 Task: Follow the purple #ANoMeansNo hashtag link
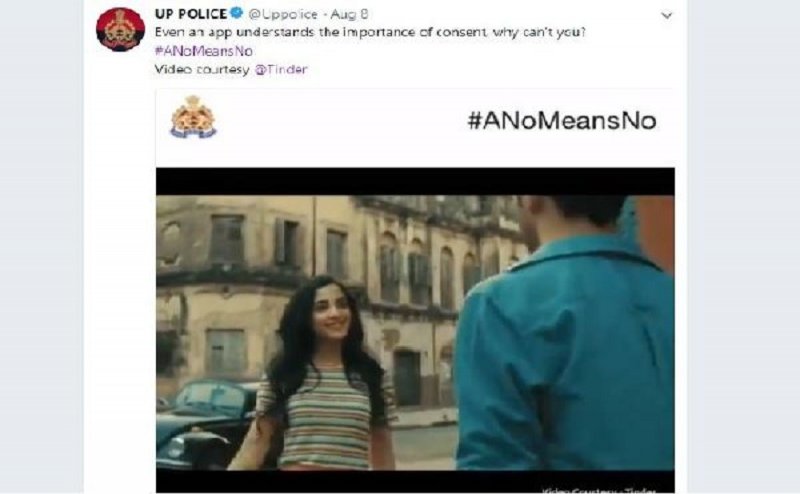tap(204, 51)
